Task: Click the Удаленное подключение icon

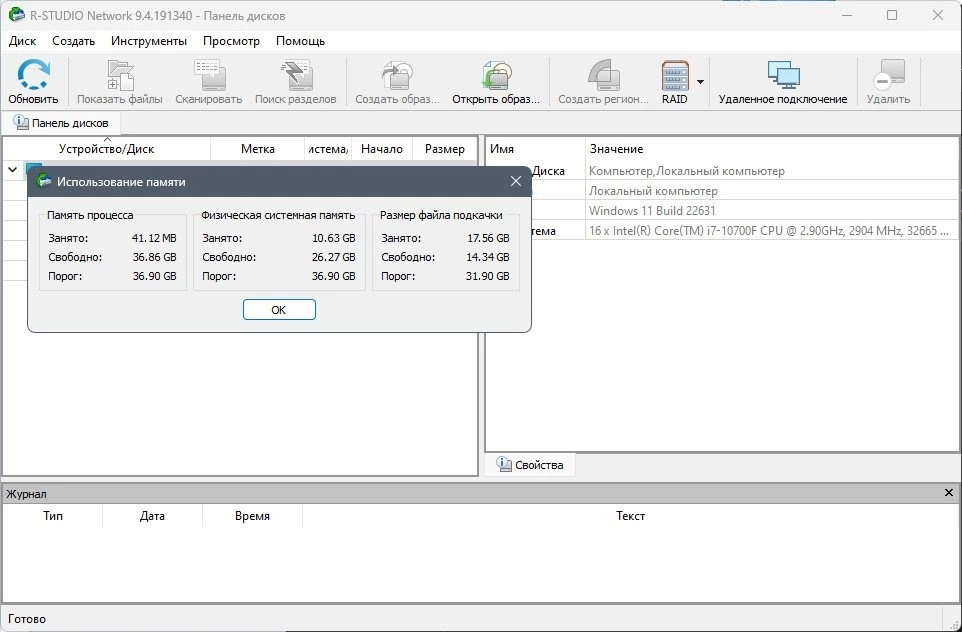Action: (x=783, y=75)
